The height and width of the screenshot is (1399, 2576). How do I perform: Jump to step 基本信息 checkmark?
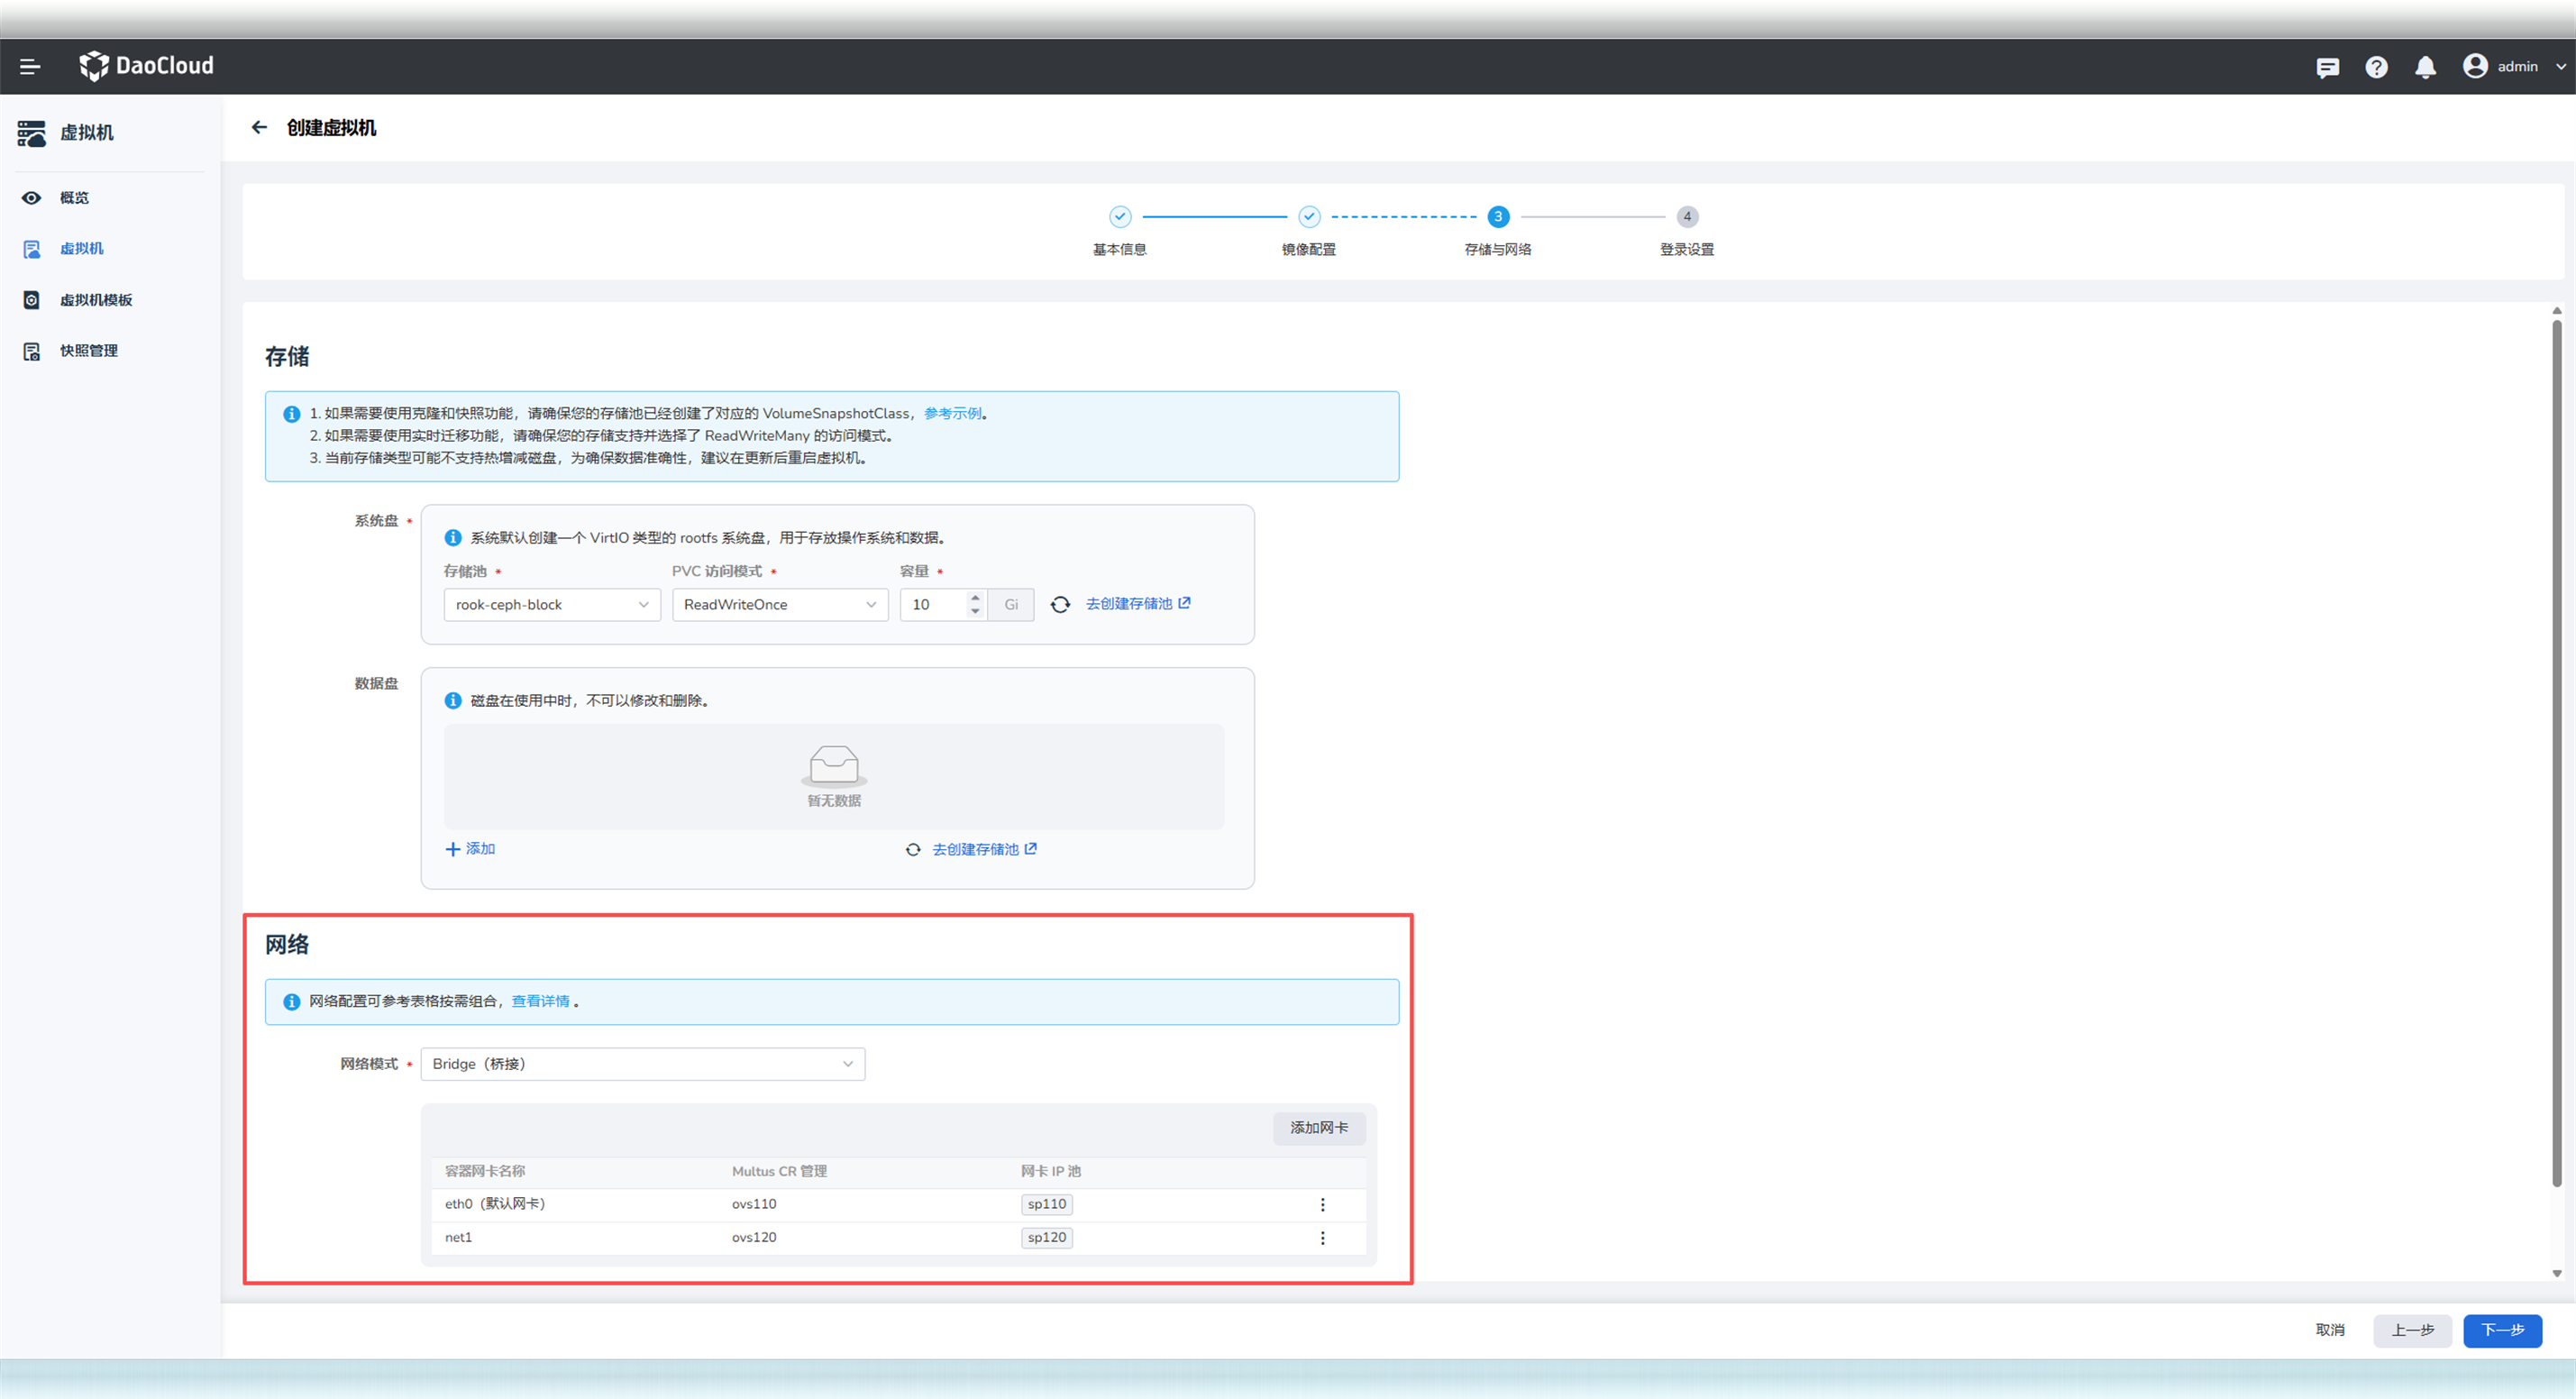(x=1120, y=217)
